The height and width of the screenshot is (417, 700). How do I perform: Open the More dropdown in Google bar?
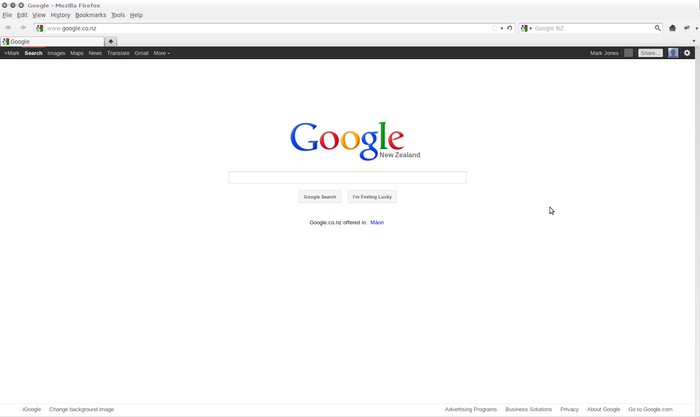pyautogui.click(x=162, y=53)
